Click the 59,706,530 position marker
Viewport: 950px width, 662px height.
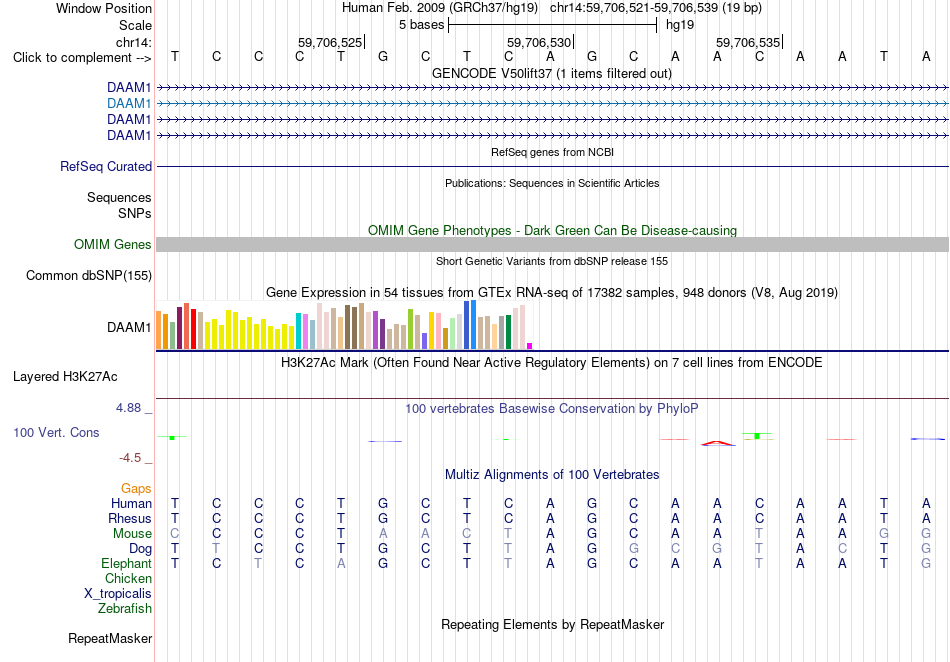pyautogui.click(x=540, y=42)
